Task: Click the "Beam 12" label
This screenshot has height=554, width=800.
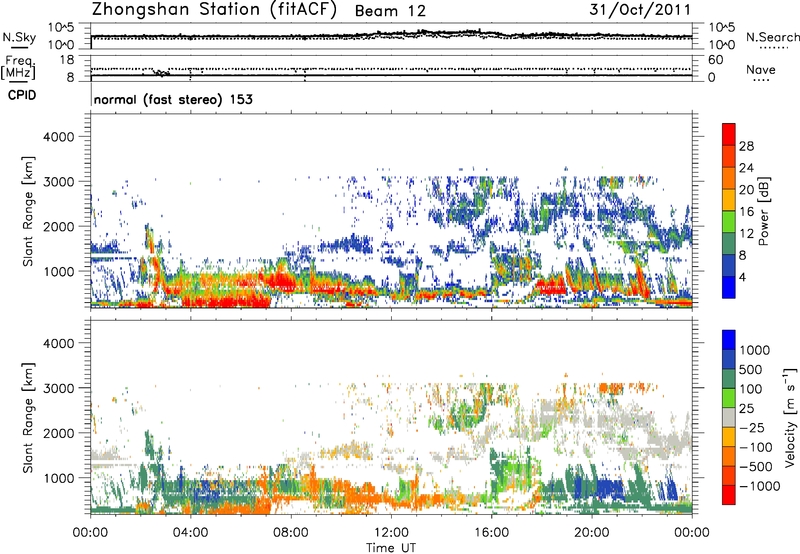Action: click(x=390, y=11)
